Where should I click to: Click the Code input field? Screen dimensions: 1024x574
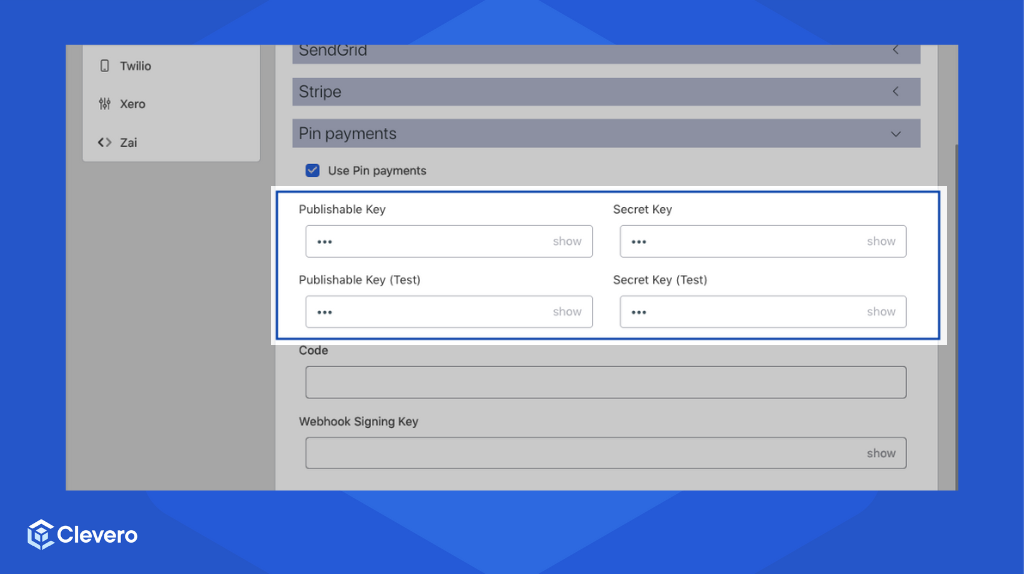605,382
